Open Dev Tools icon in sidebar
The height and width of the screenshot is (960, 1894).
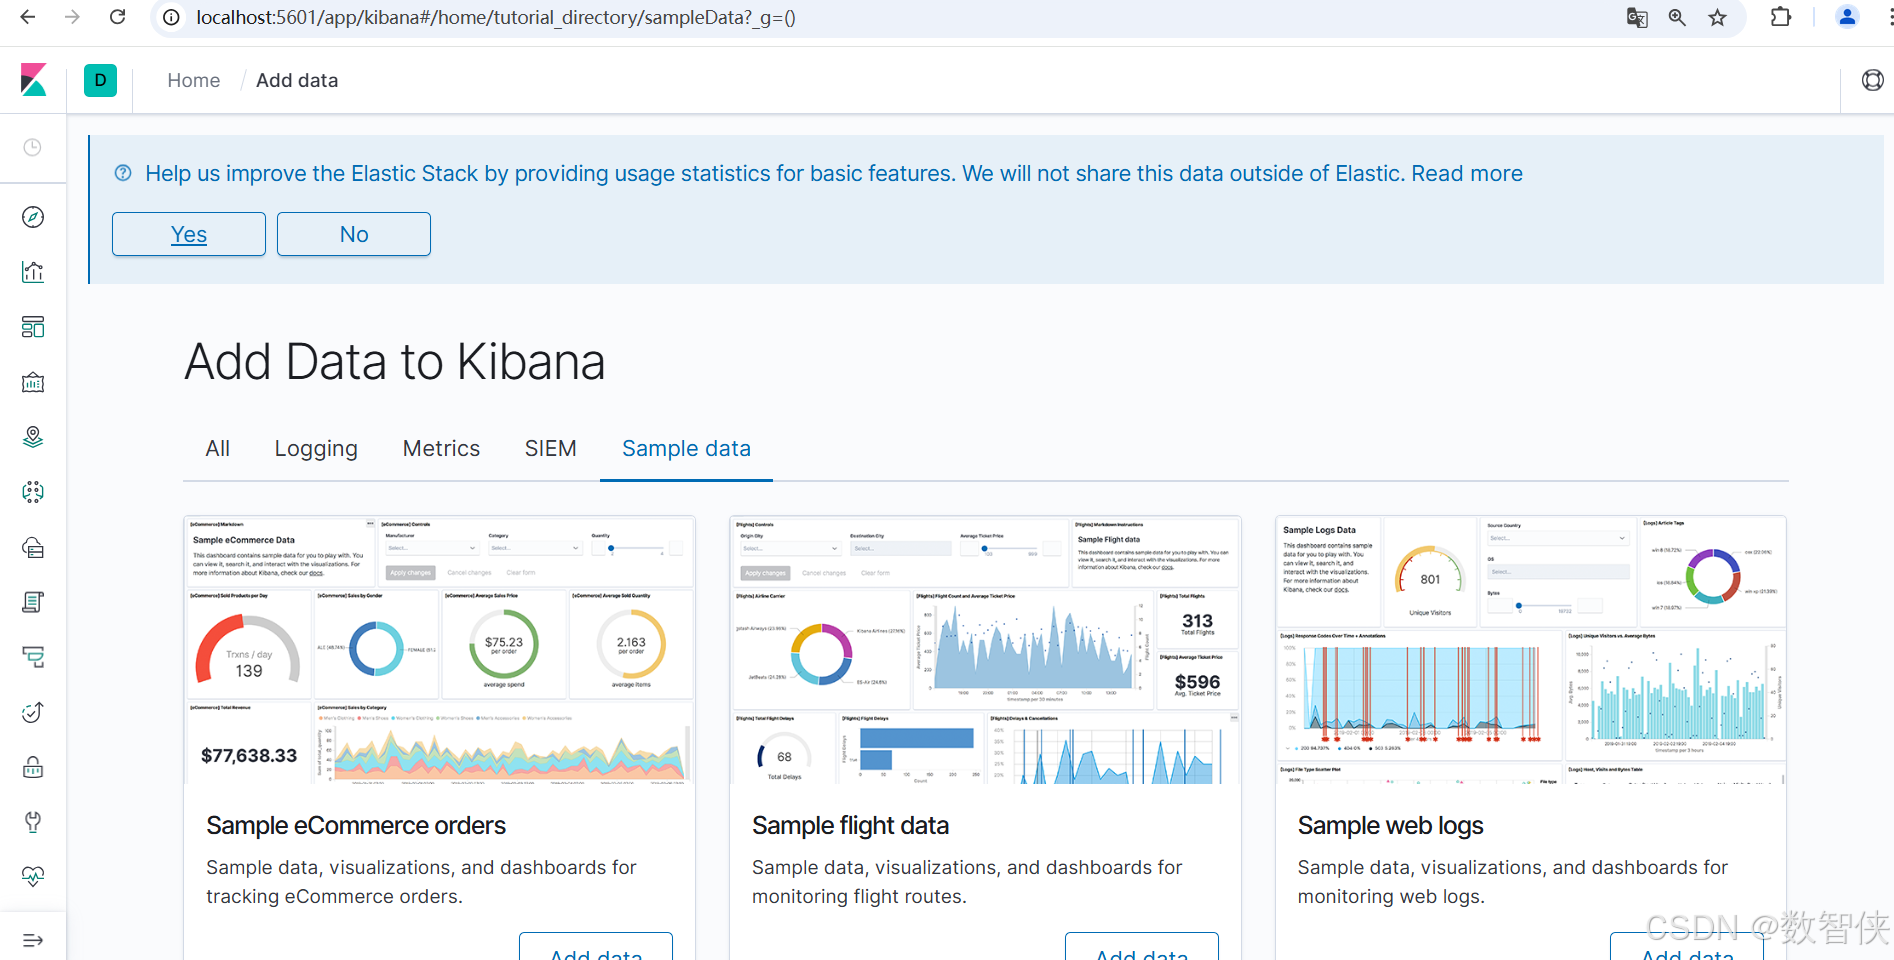tap(33, 822)
